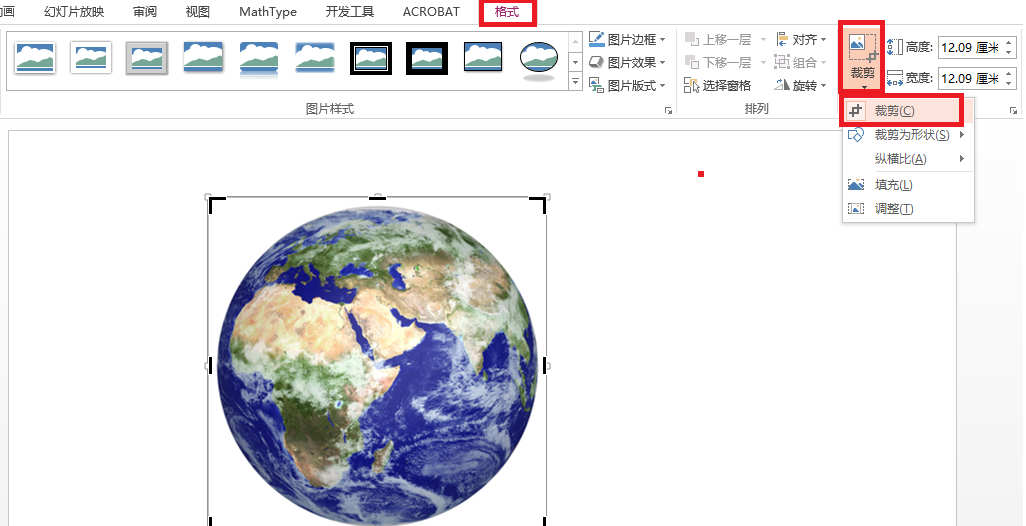Open the 旋转 rotate dropdown
Screen dimensions: 1026x526
tap(802, 86)
